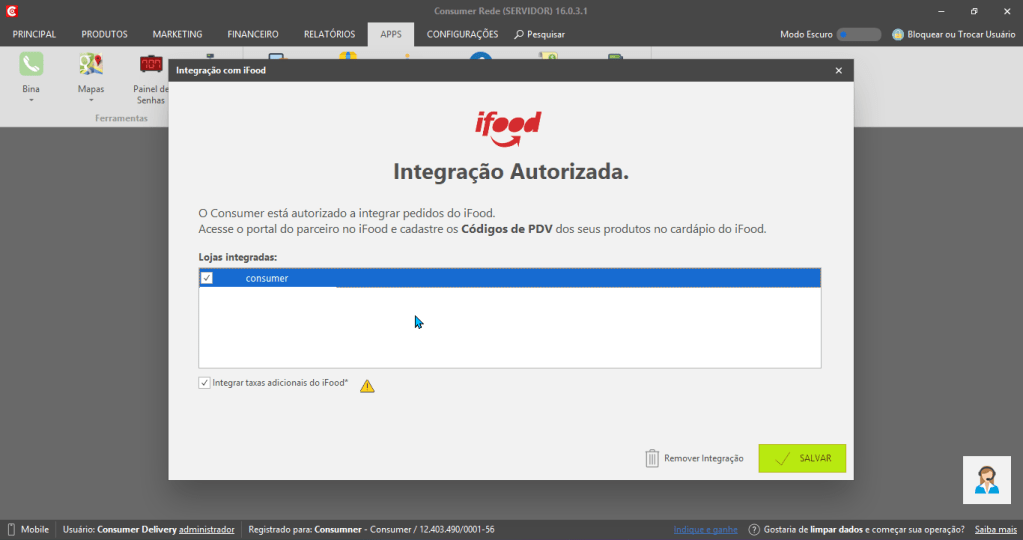The width and height of the screenshot is (1023, 540).
Task: Switch to the MARKETING tab
Action: [177, 34]
